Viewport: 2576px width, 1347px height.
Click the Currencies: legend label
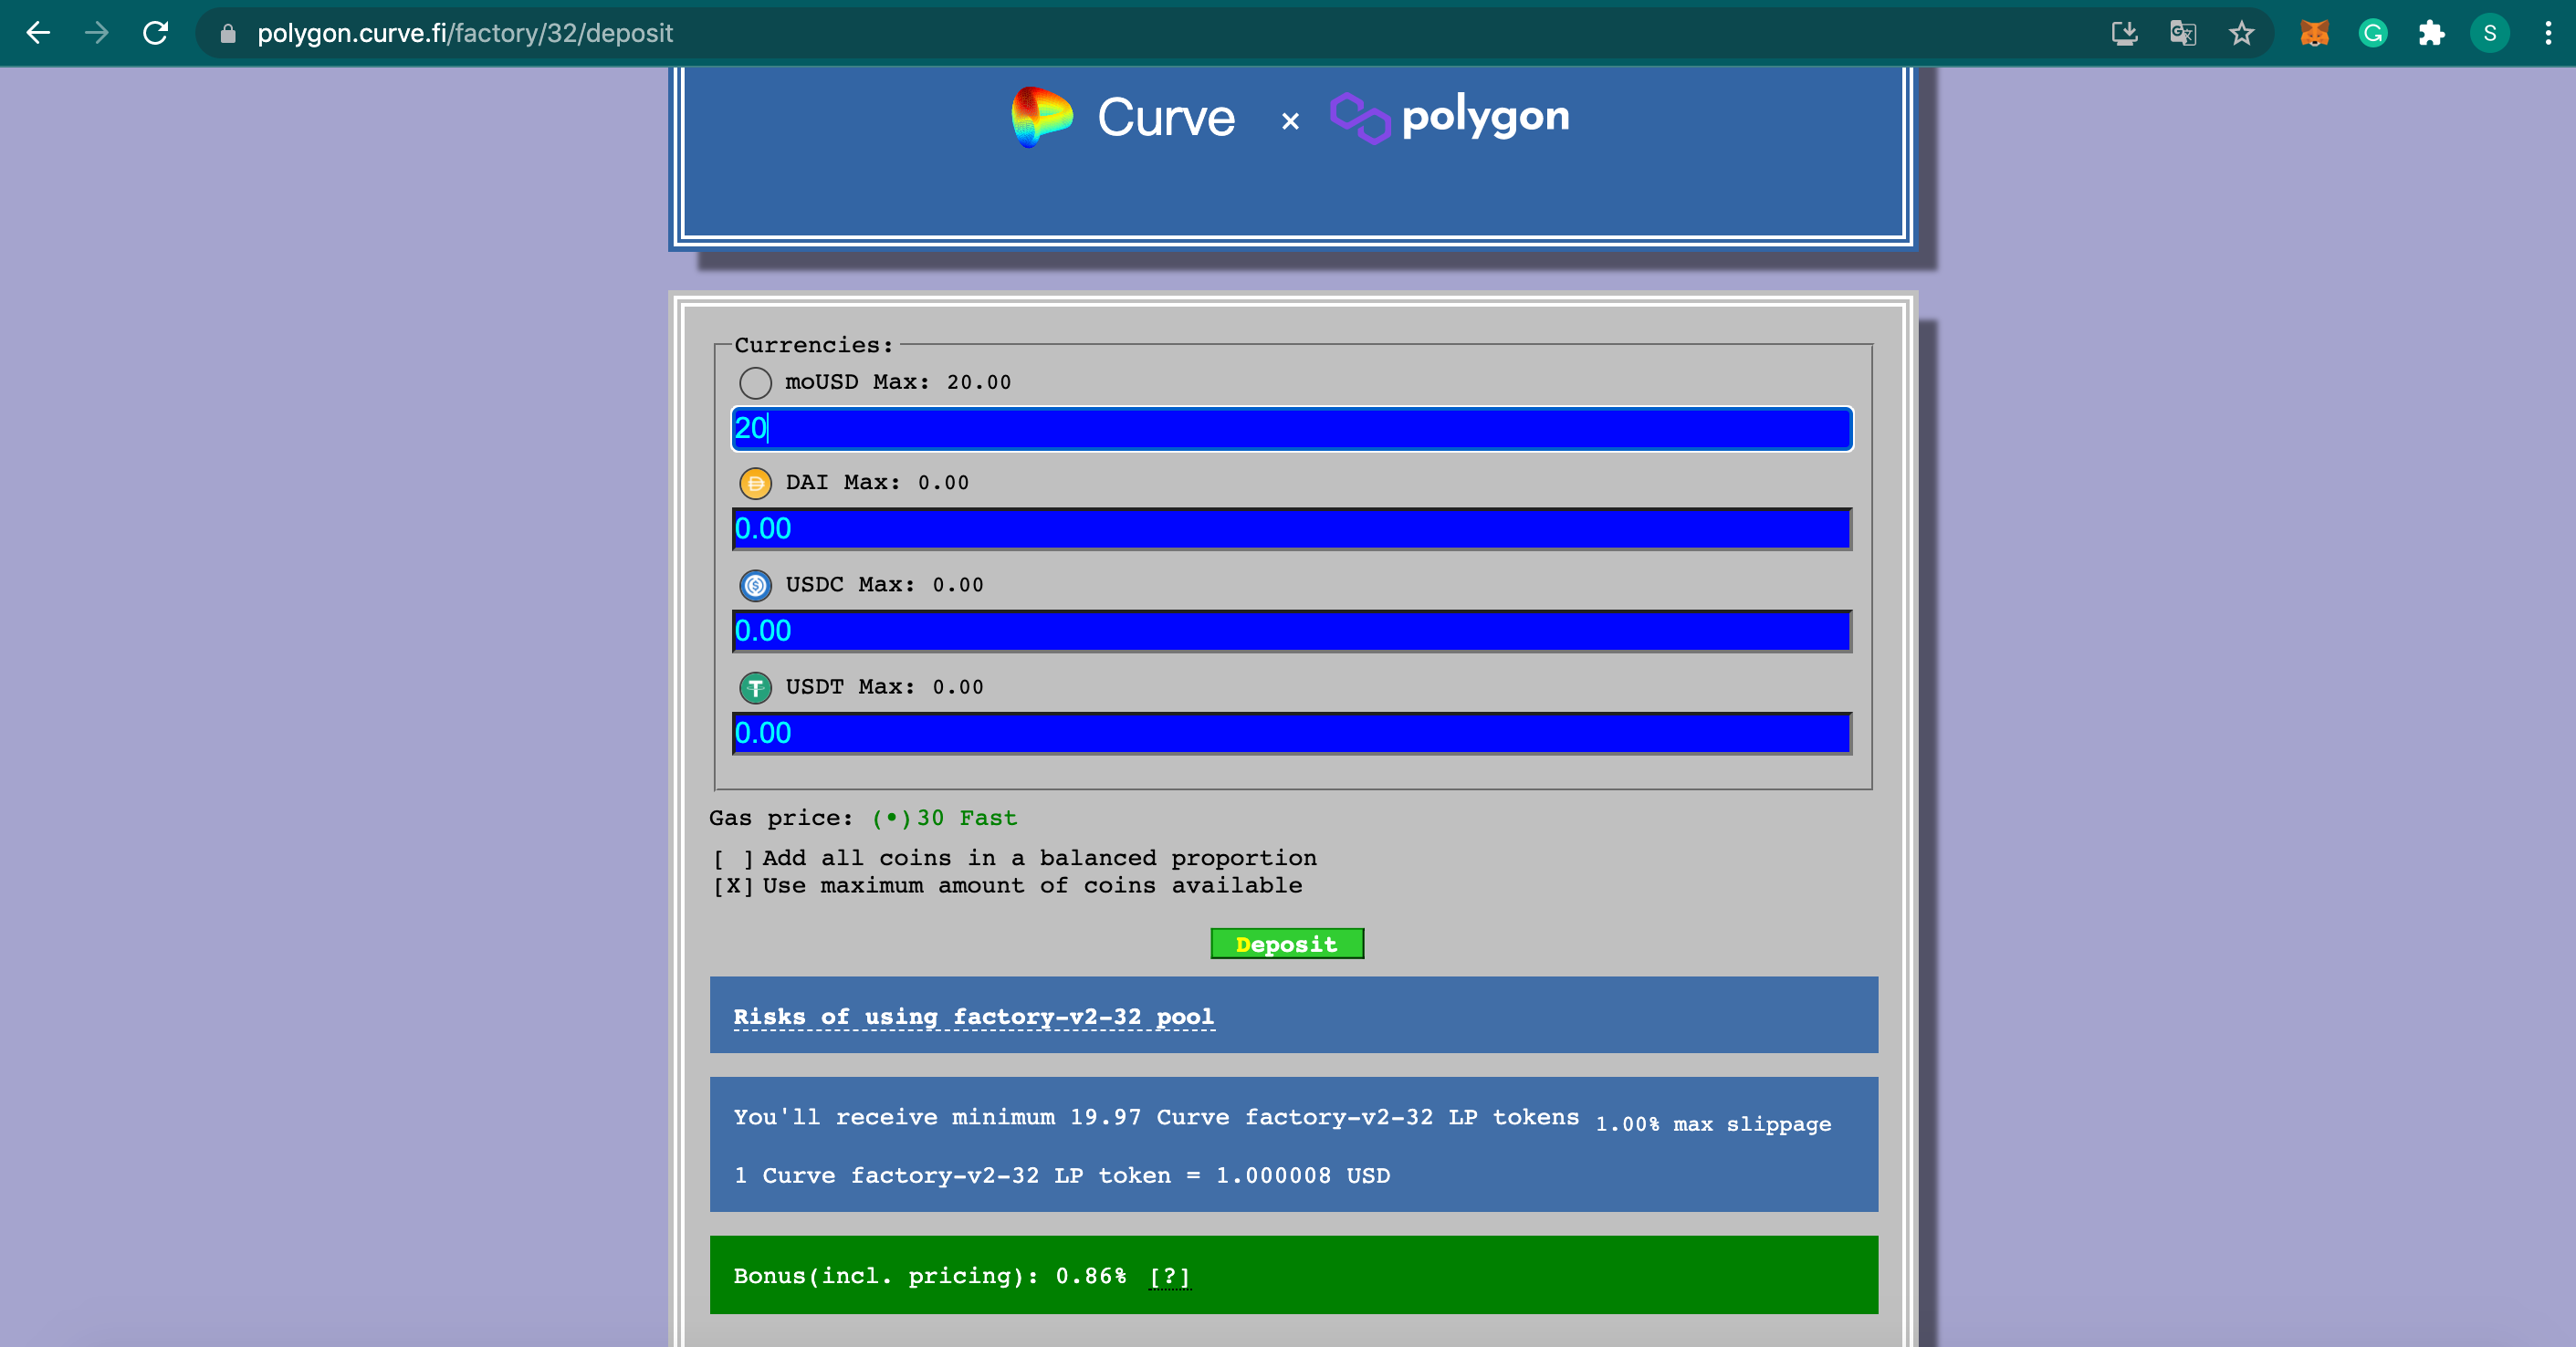pyautogui.click(x=813, y=345)
